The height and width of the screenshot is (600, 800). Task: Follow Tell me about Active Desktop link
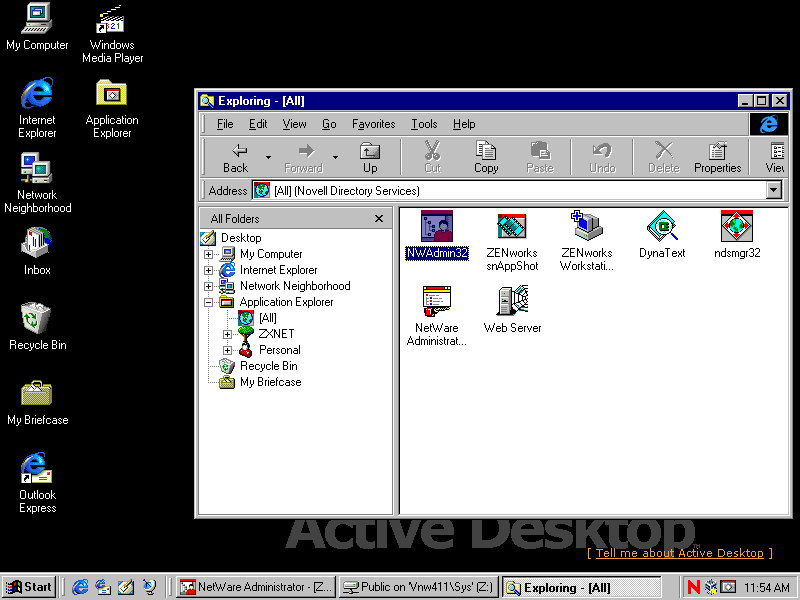pyautogui.click(x=680, y=553)
